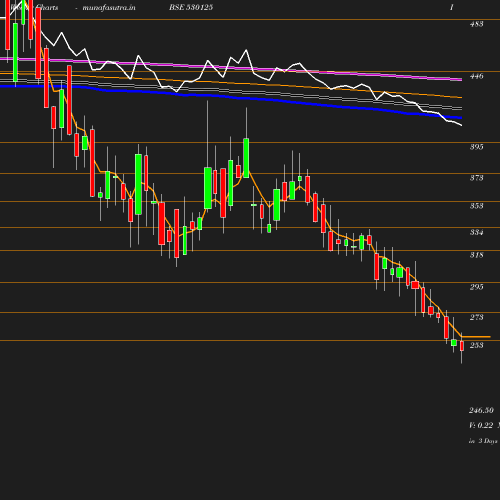Click the 334 price level label
The width and height of the screenshot is (500, 500).
[x=476, y=232]
